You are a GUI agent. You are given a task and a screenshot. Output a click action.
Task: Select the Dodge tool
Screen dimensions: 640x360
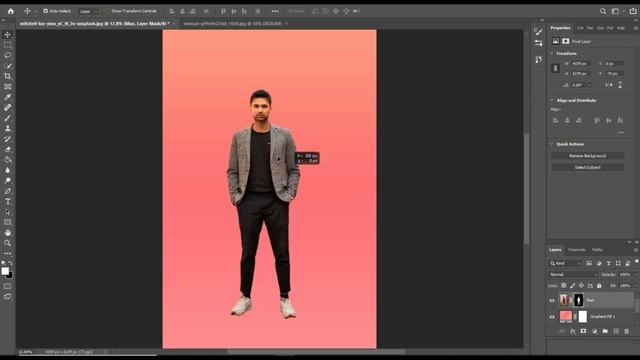pos(7,180)
